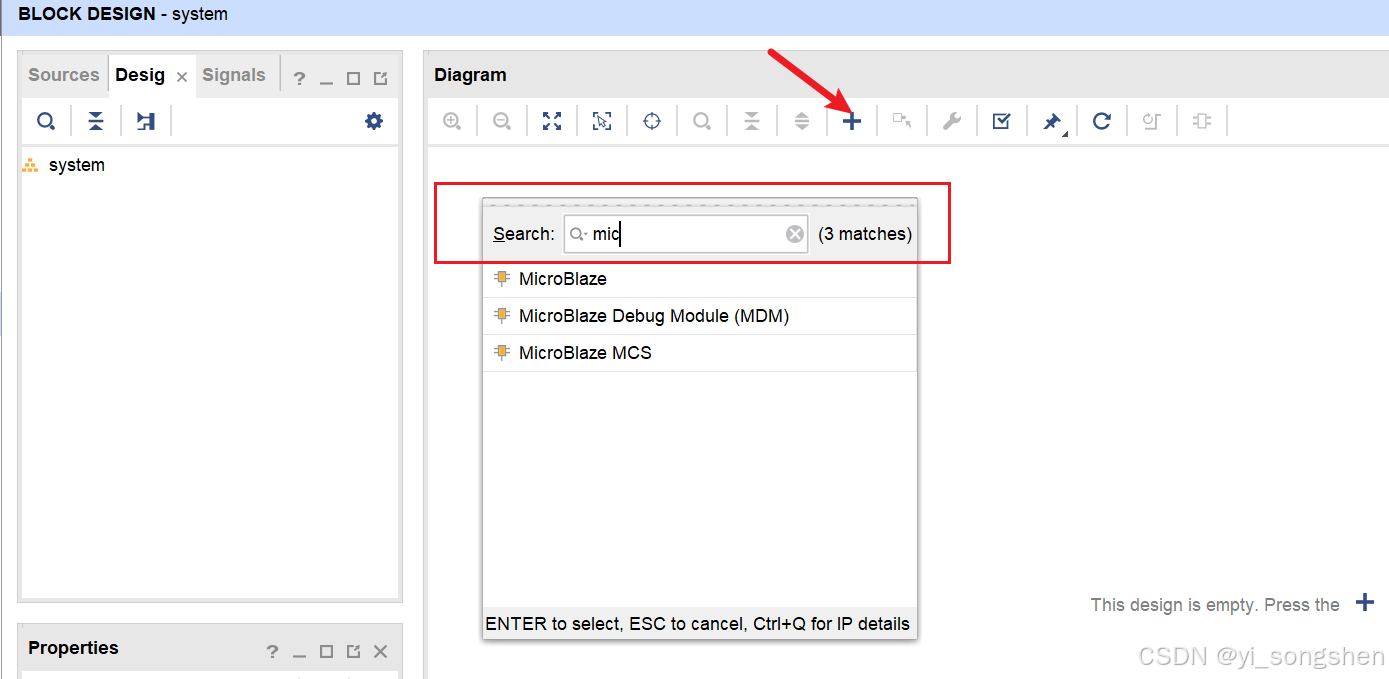Switch to the Signals tab

click(x=234, y=75)
